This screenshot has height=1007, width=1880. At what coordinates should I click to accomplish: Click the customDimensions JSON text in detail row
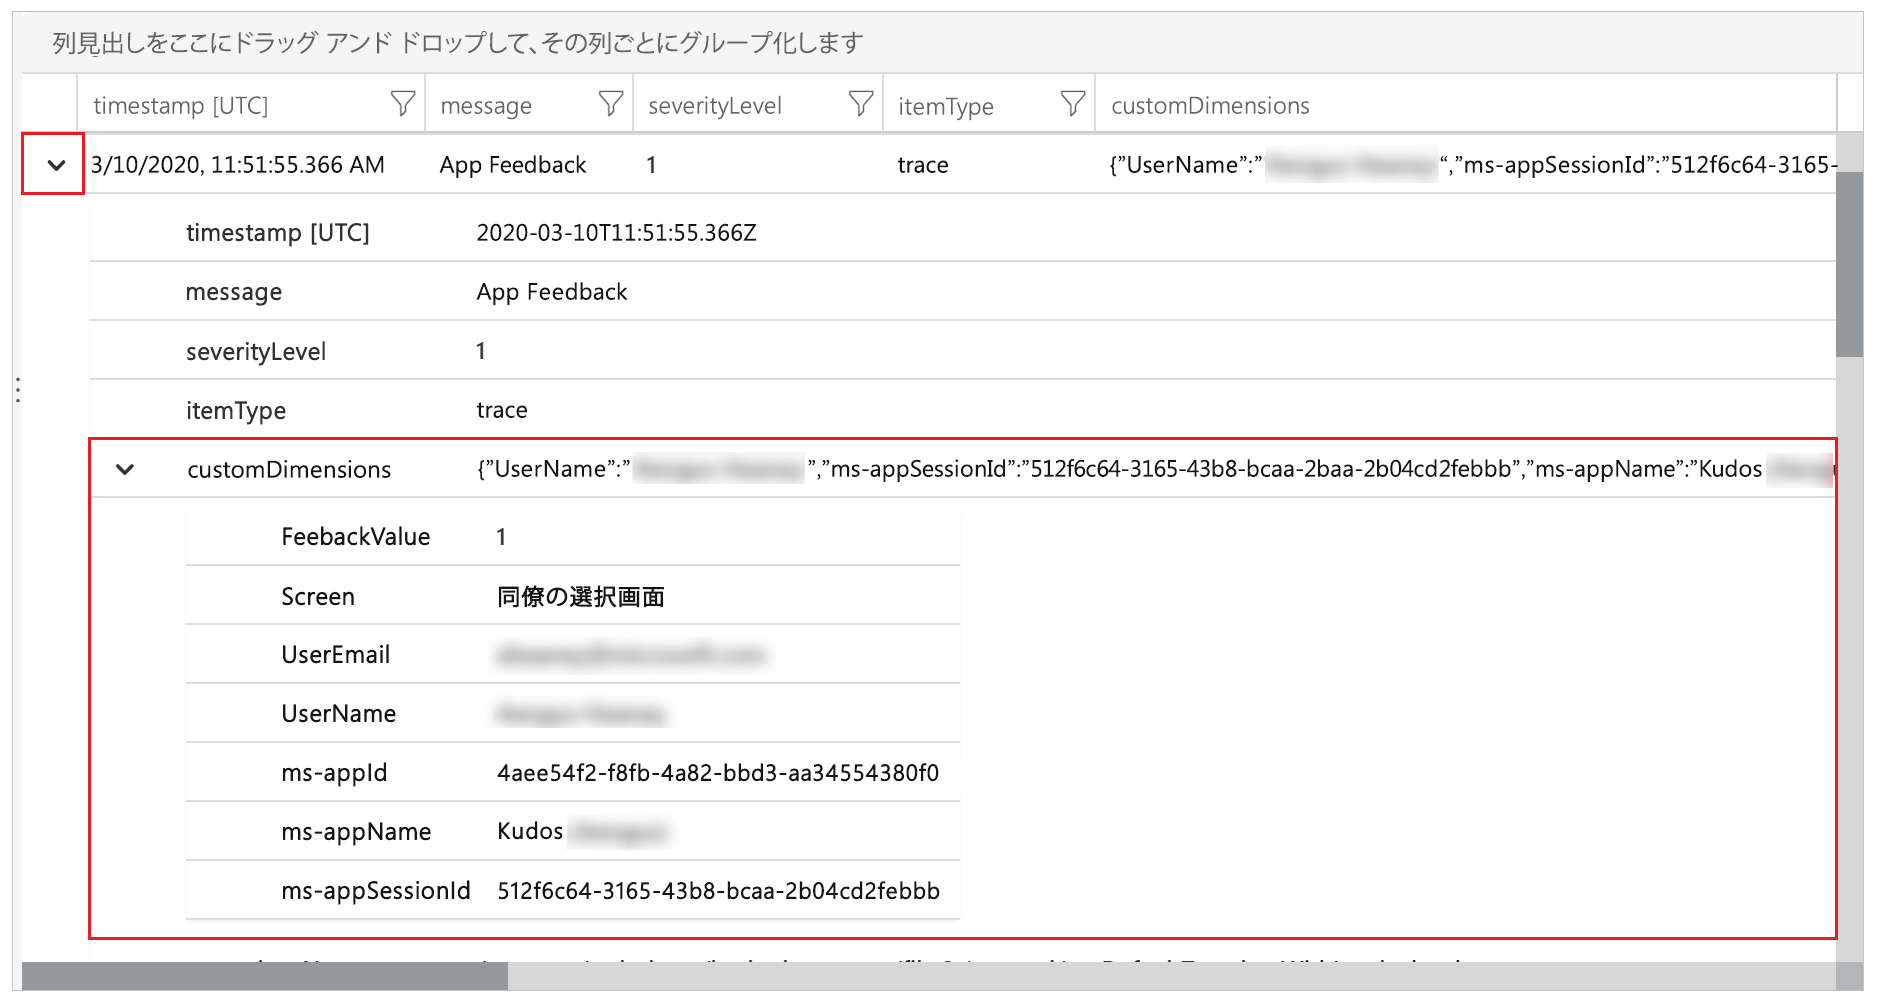point(1154,469)
